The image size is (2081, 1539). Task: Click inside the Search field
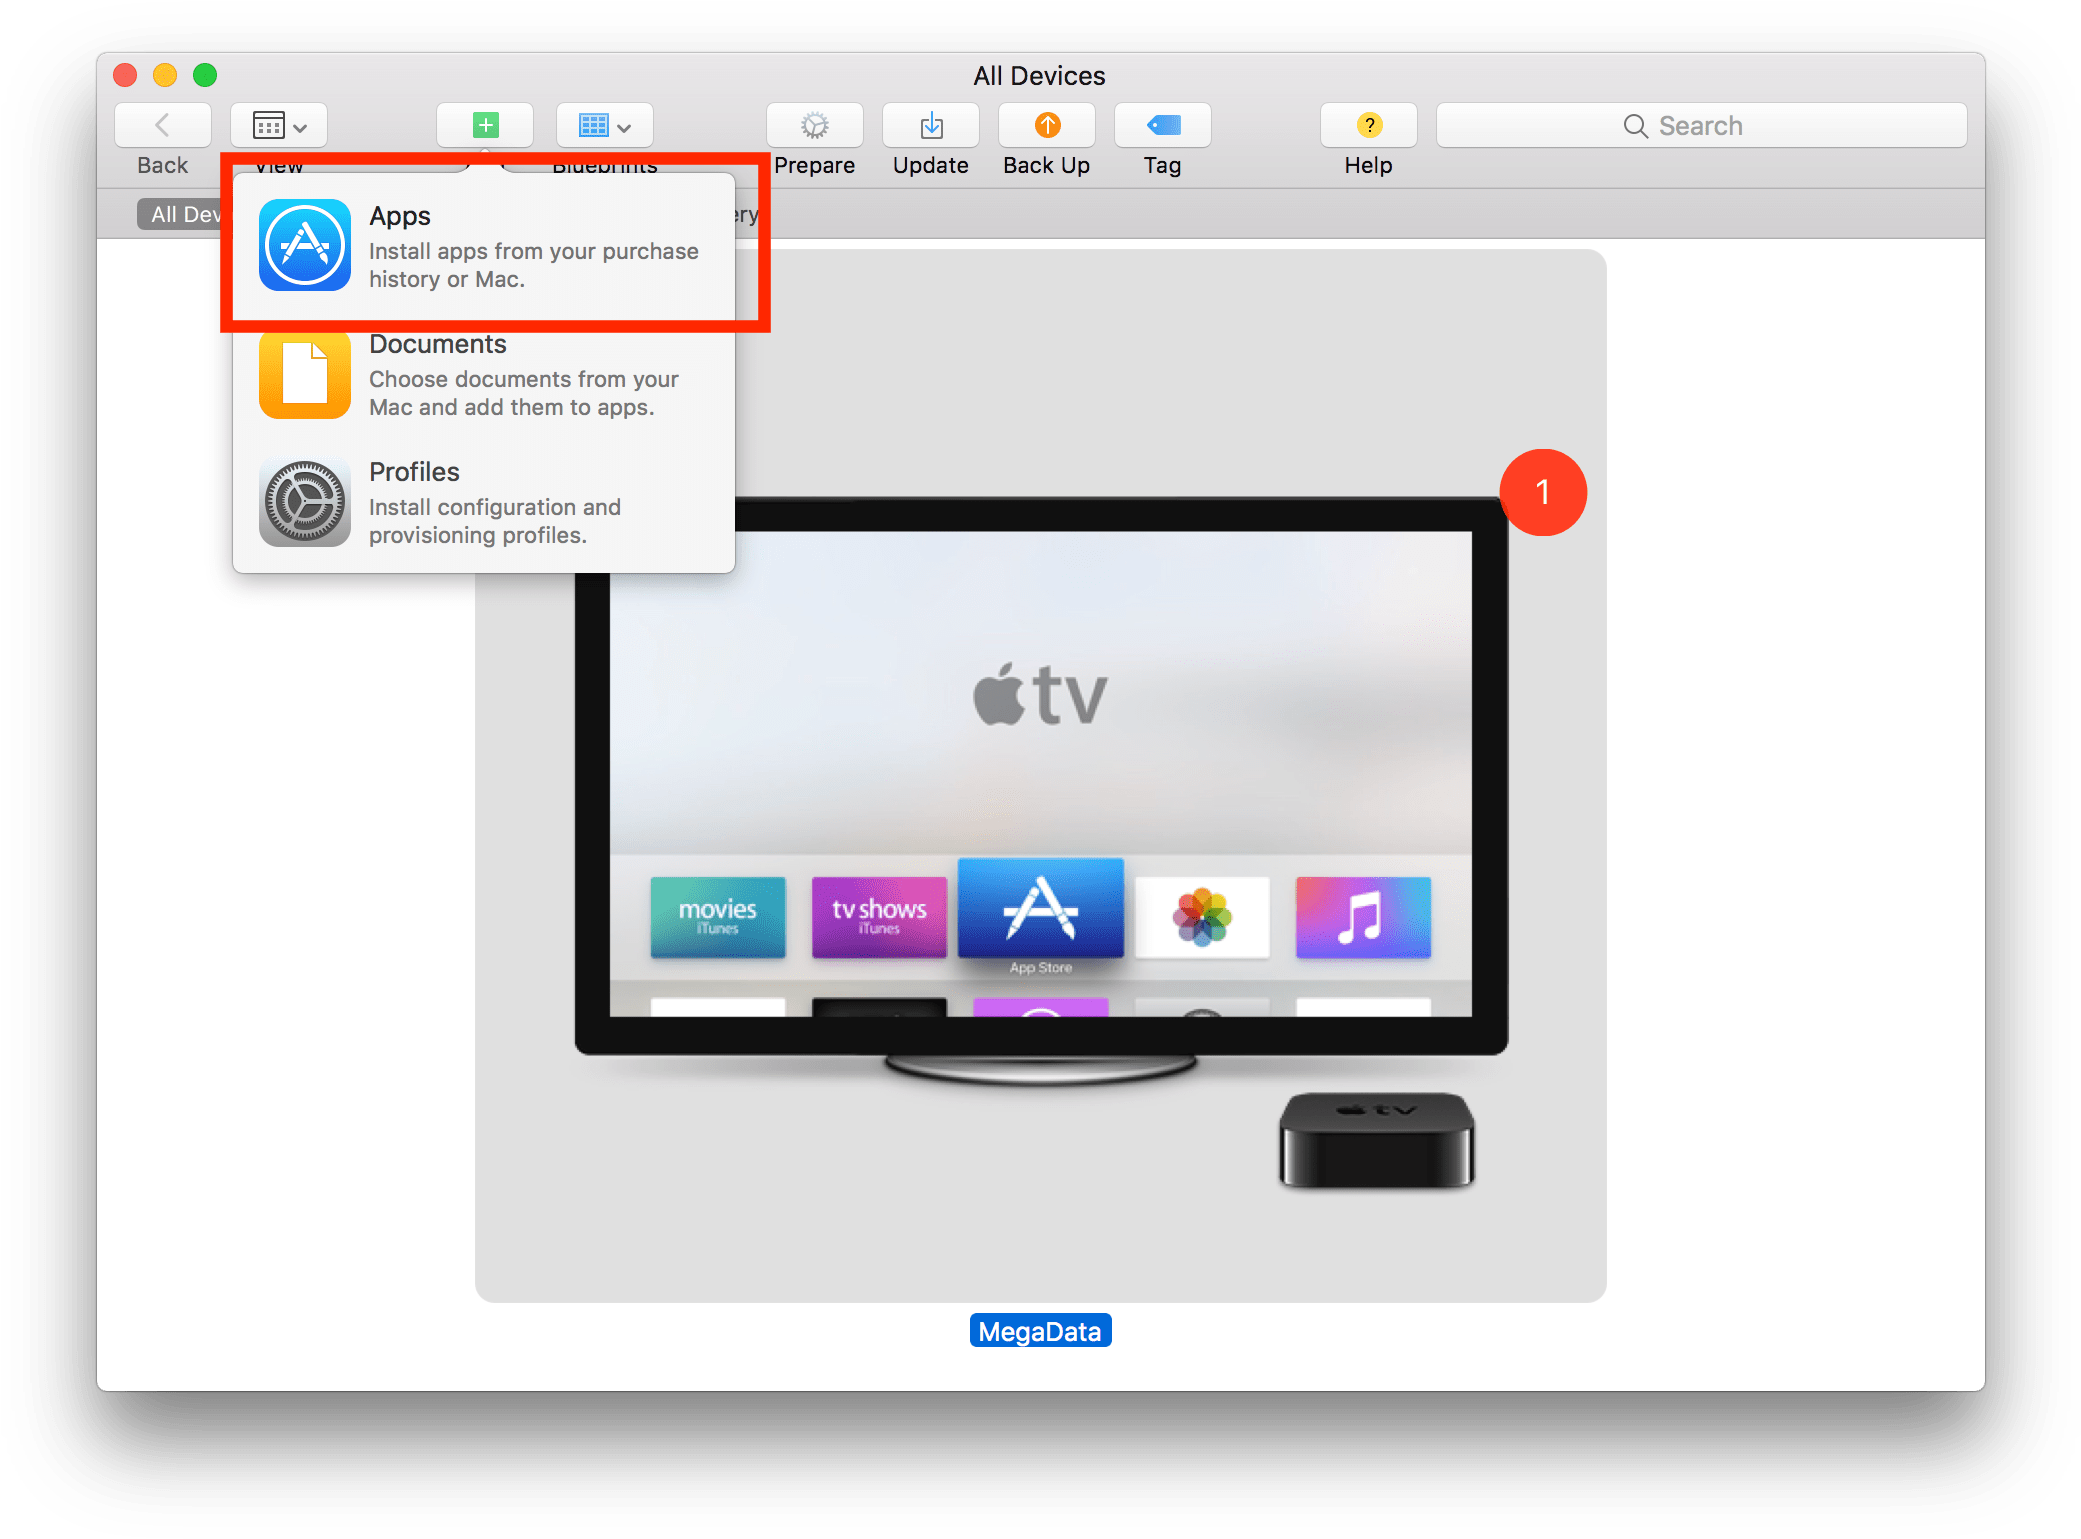tap(1700, 125)
